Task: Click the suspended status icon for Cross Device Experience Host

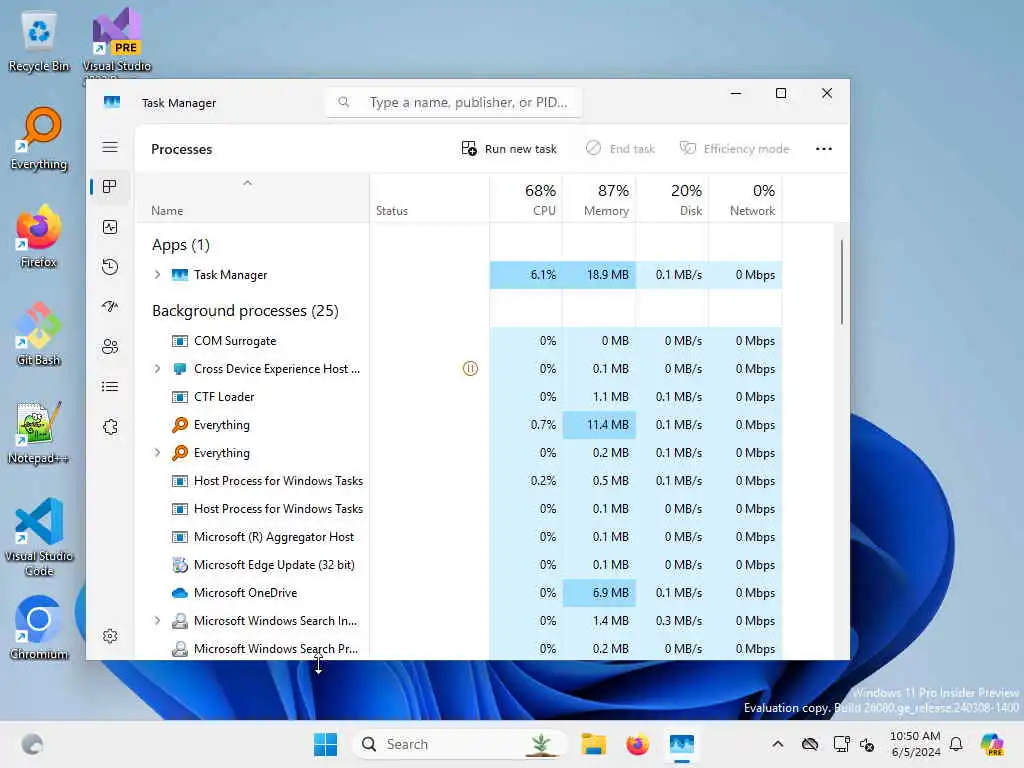Action: [x=470, y=369]
